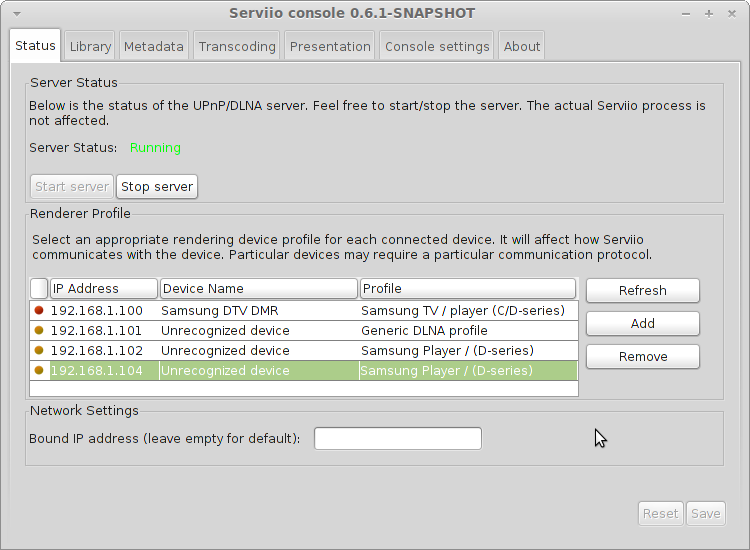Open the window menu arrow in title bar

tap(17, 14)
